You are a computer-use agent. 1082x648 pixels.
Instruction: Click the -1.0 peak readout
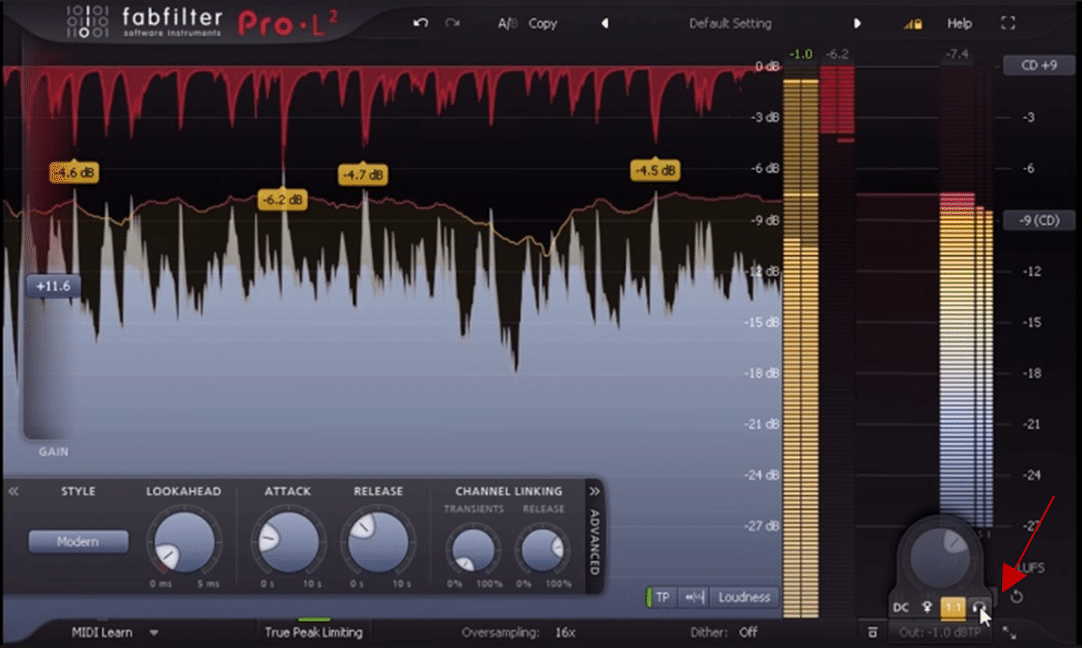tap(801, 54)
